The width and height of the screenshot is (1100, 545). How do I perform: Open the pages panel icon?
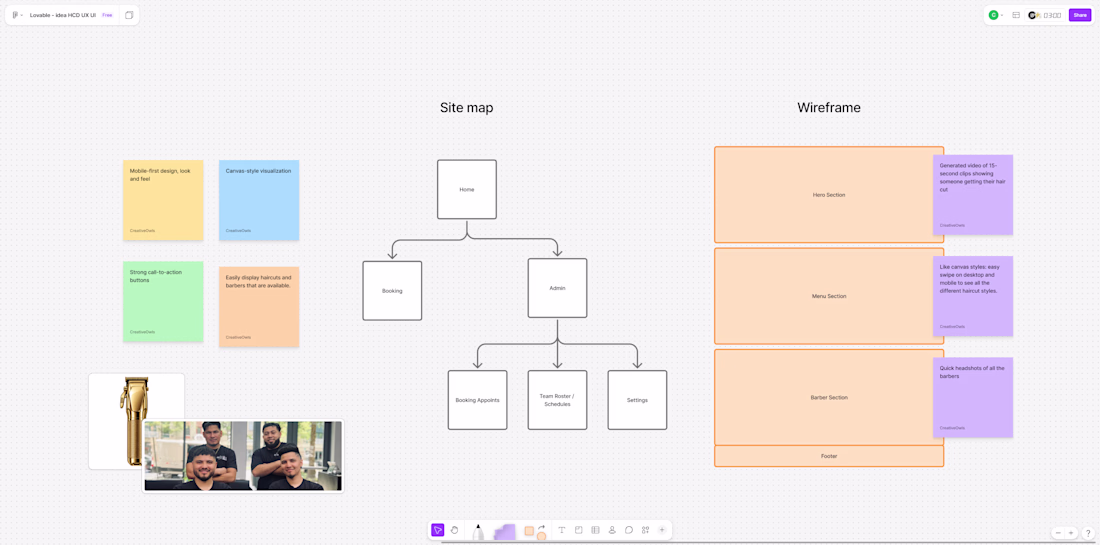click(x=129, y=15)
